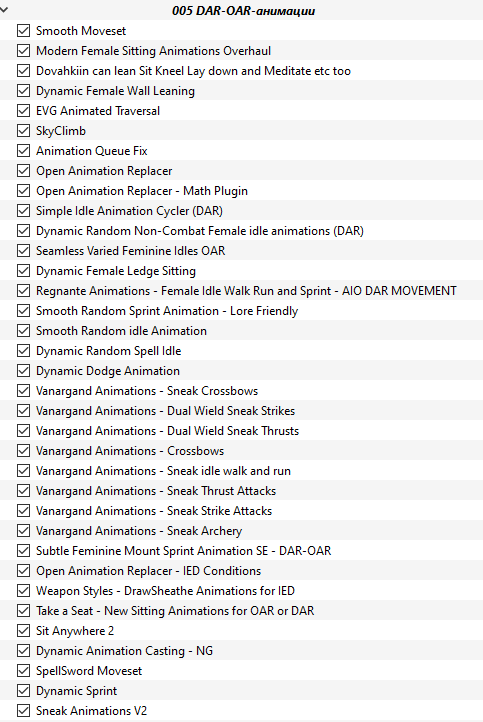The image size is (483, 722).
Task: Select the 005 DAR-OAR-анимации separator title
Action: tap(243, 11)
